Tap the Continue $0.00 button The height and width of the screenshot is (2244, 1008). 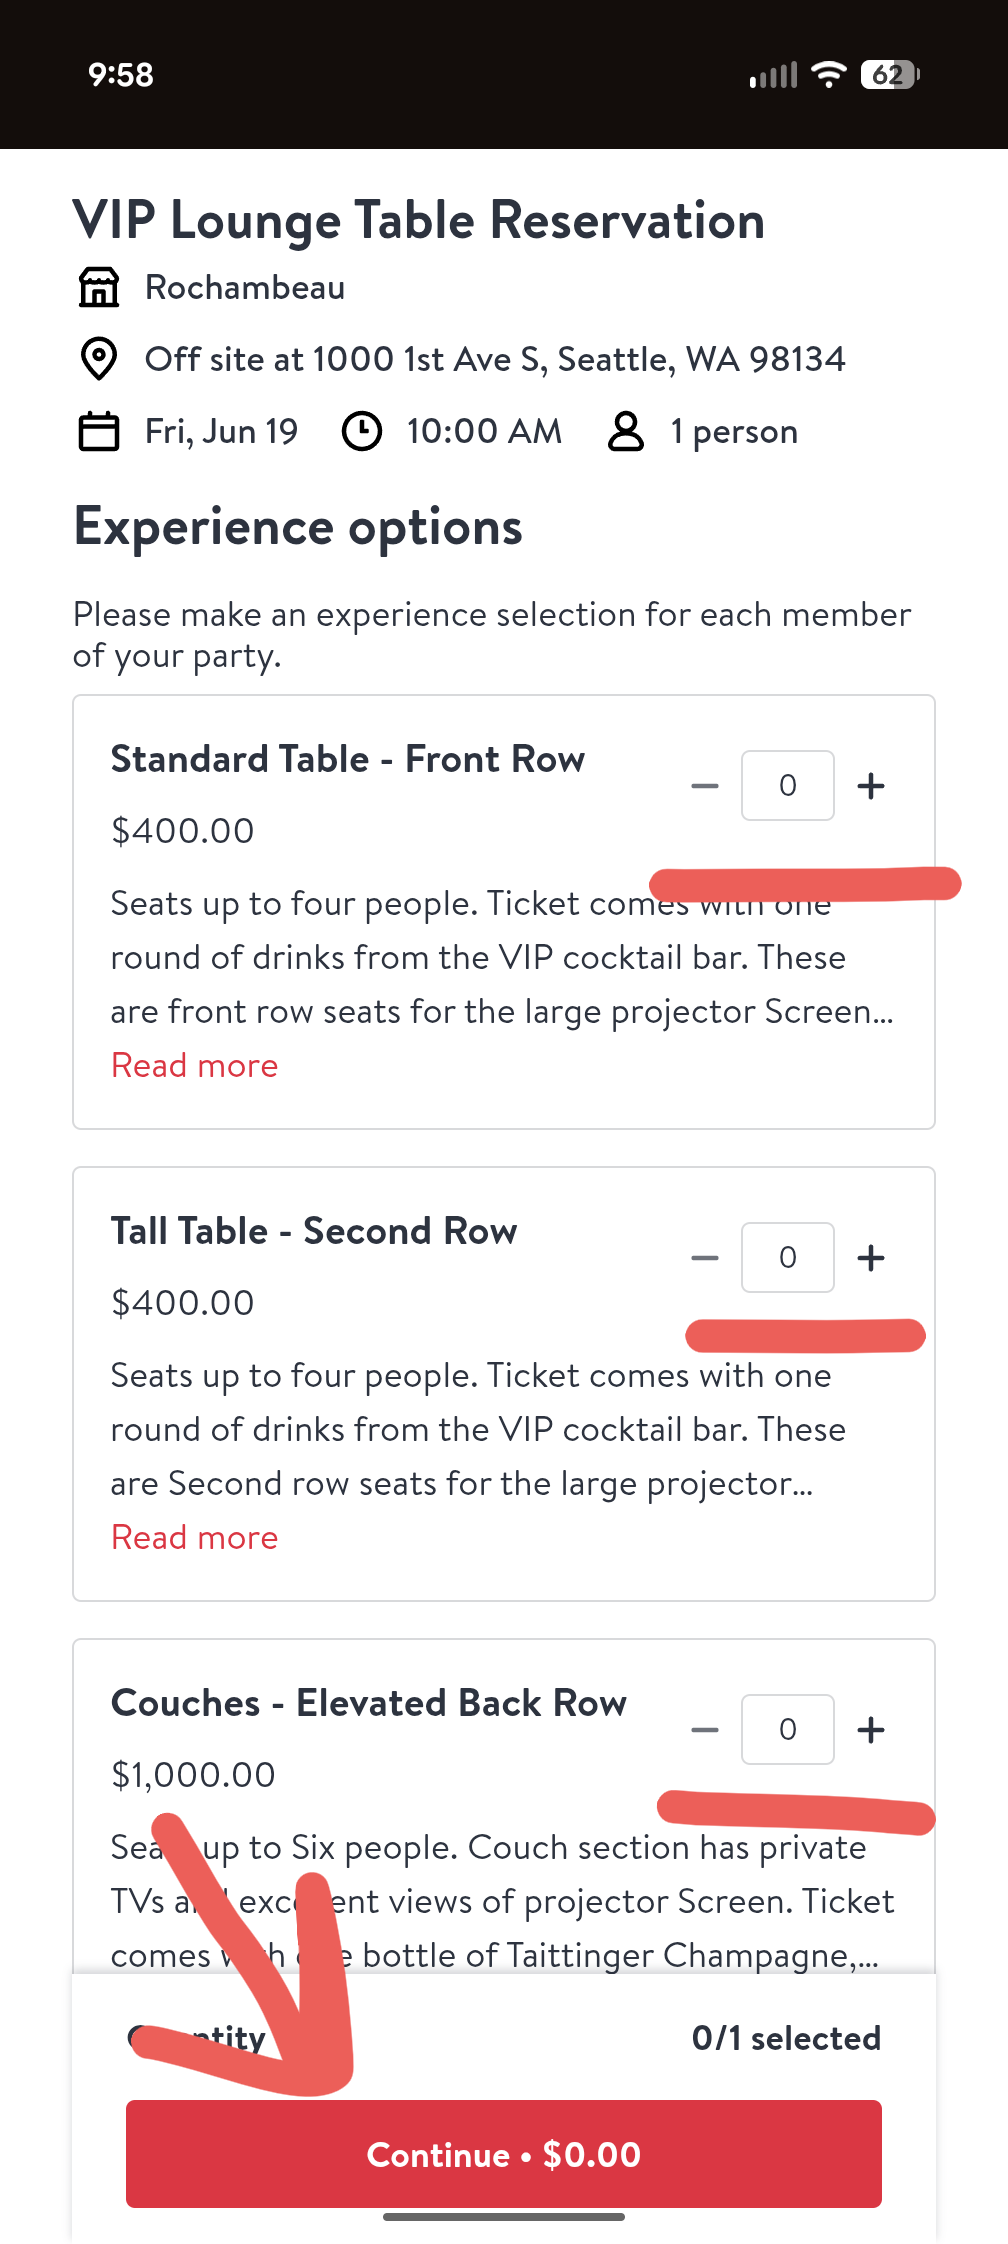pyautogui.click(x=504, y=2154)
